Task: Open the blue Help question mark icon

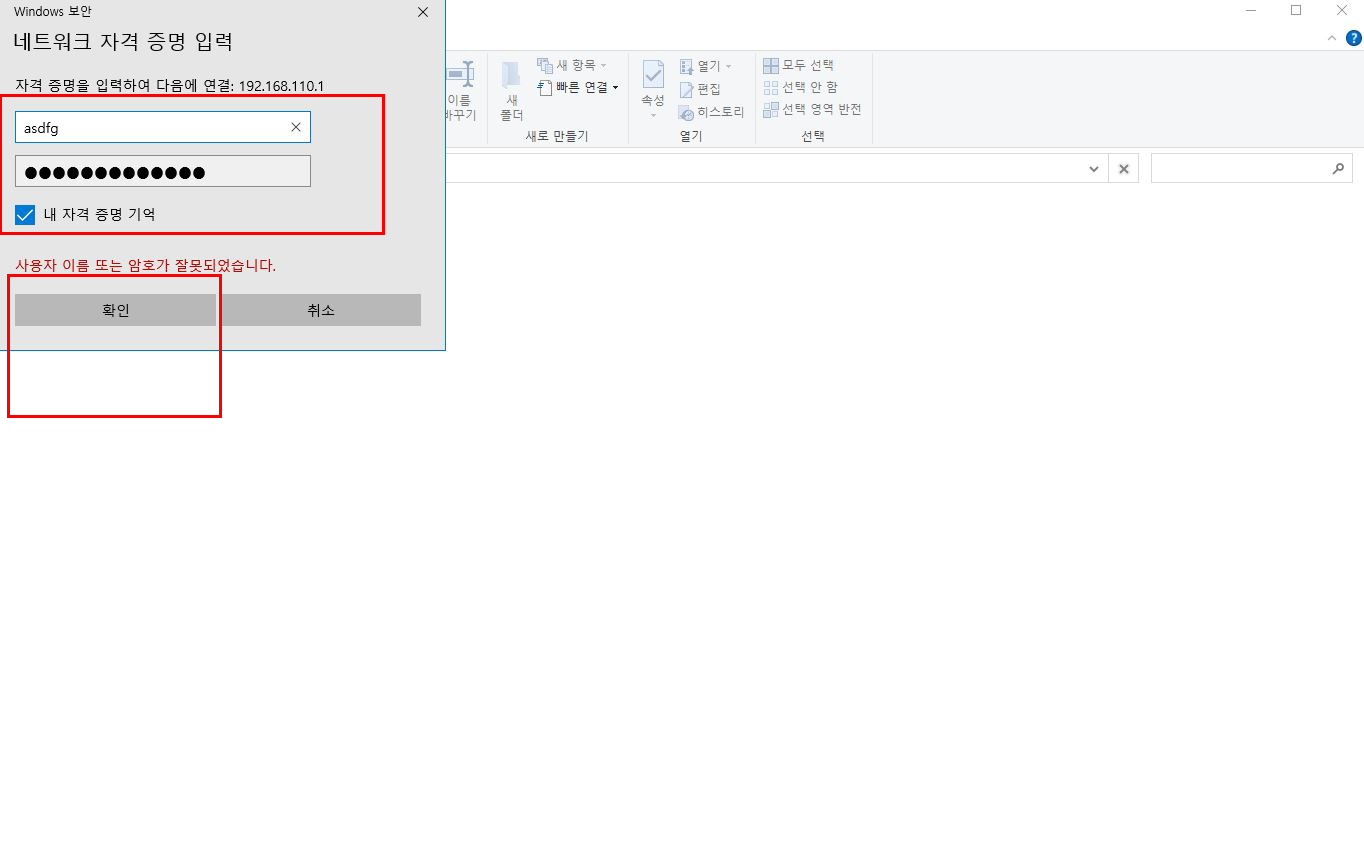Action: 1353,38
